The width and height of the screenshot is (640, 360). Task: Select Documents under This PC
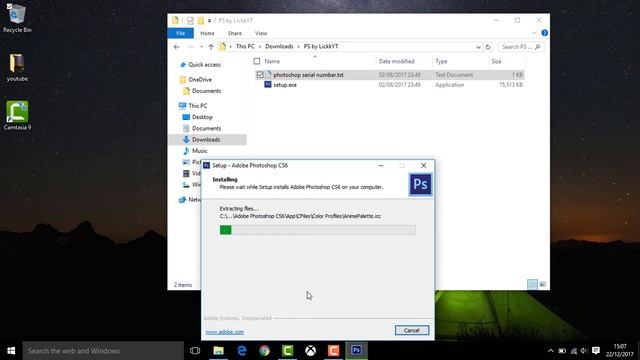[207, 128]
